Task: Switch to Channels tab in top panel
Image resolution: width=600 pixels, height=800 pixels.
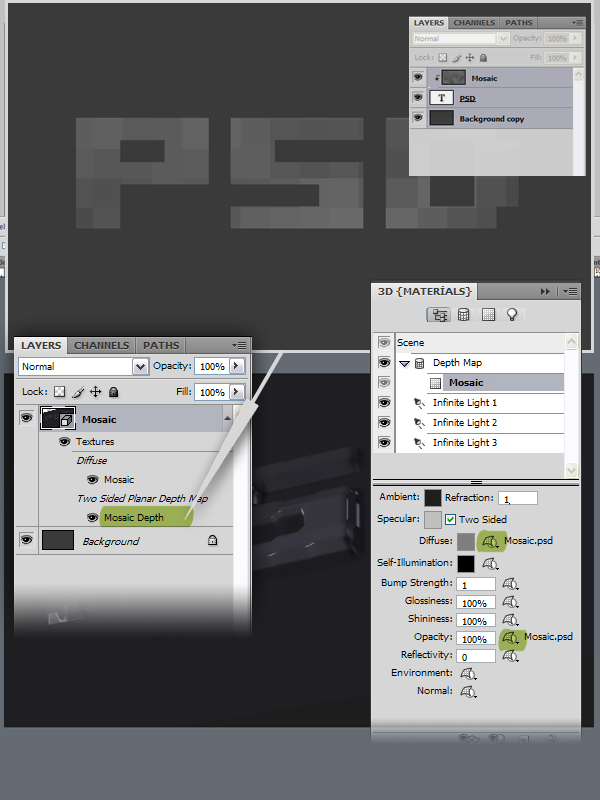Action: [474, 23]
